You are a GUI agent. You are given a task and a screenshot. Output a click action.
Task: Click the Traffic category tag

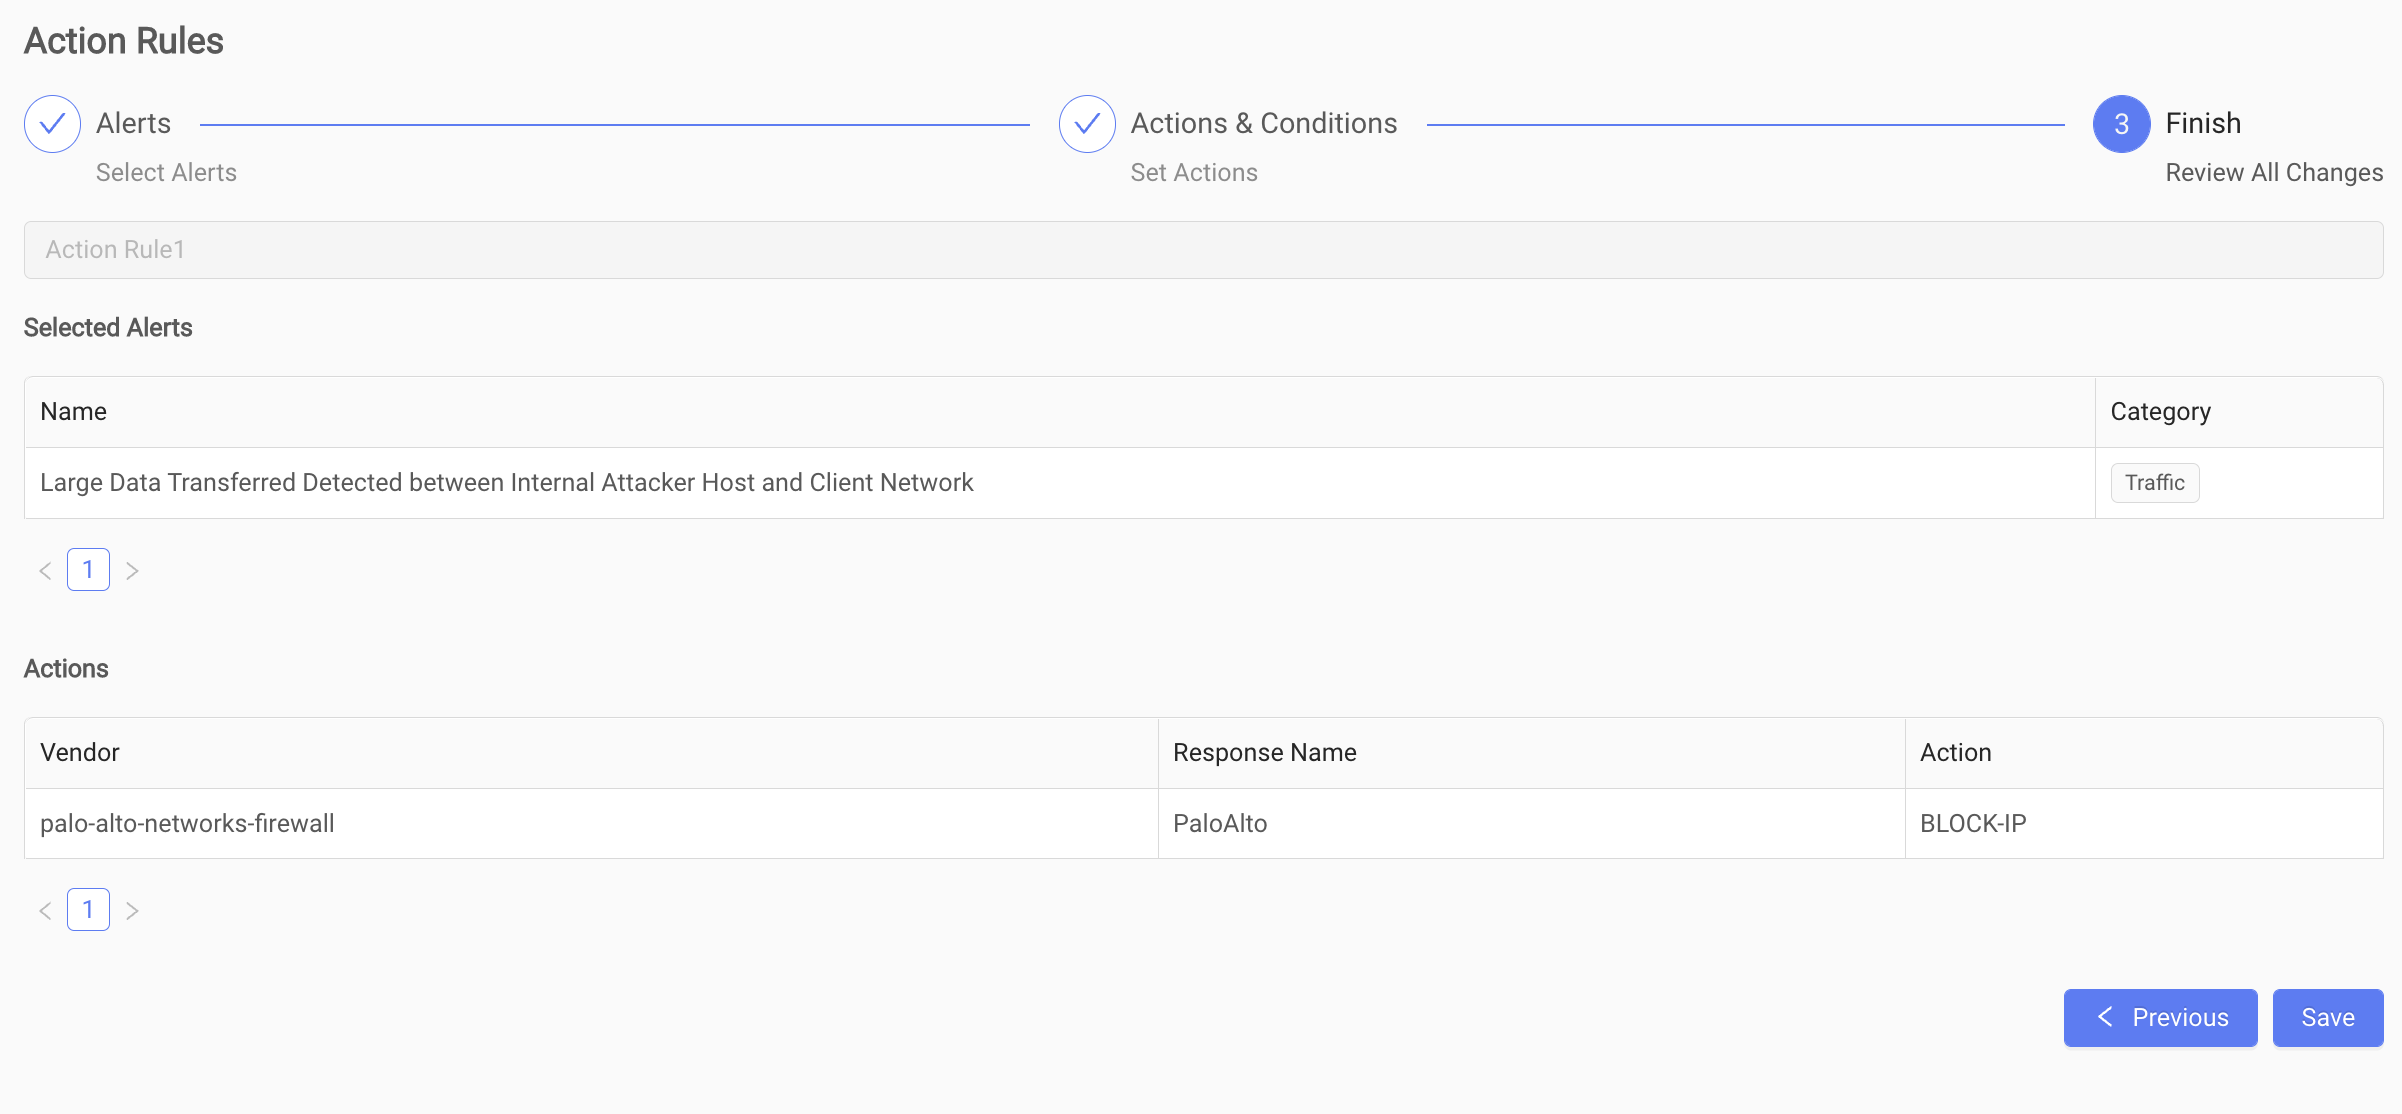(x=2155, y=483)
